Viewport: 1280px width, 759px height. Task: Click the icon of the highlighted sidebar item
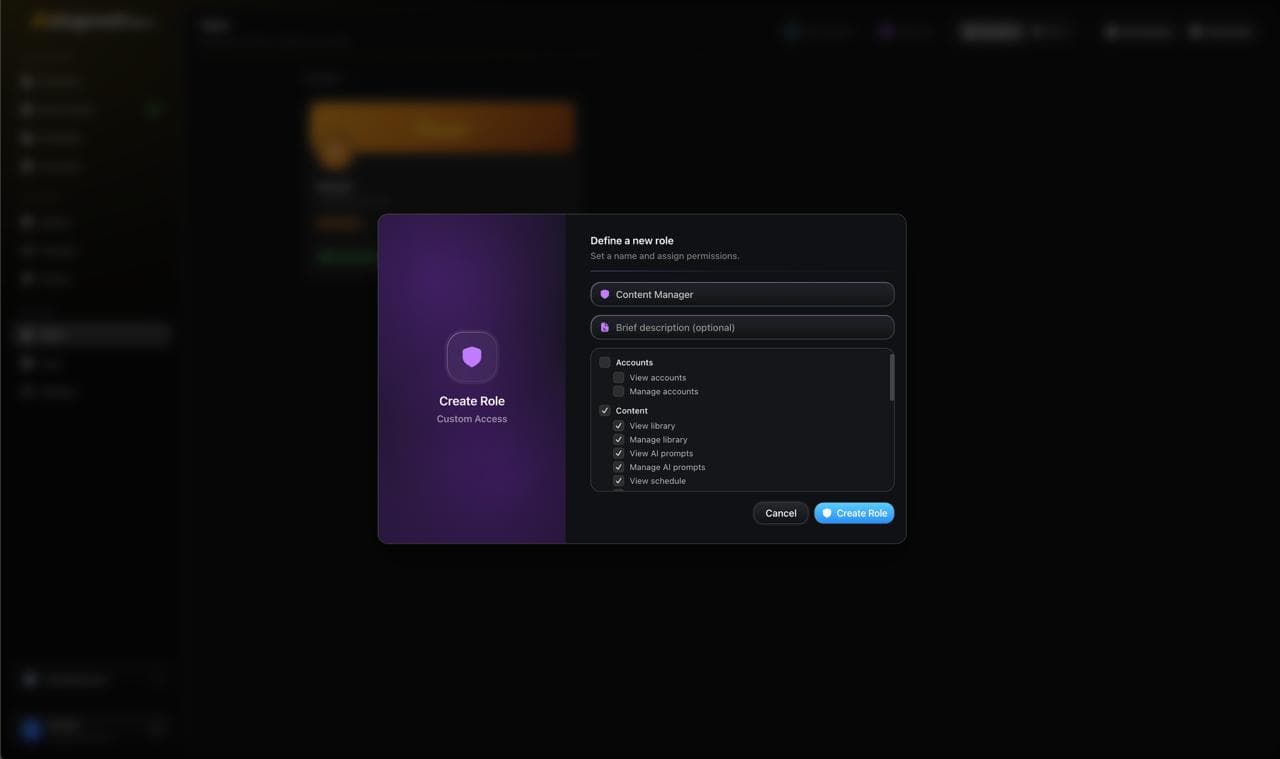click(x=29, y=334)
